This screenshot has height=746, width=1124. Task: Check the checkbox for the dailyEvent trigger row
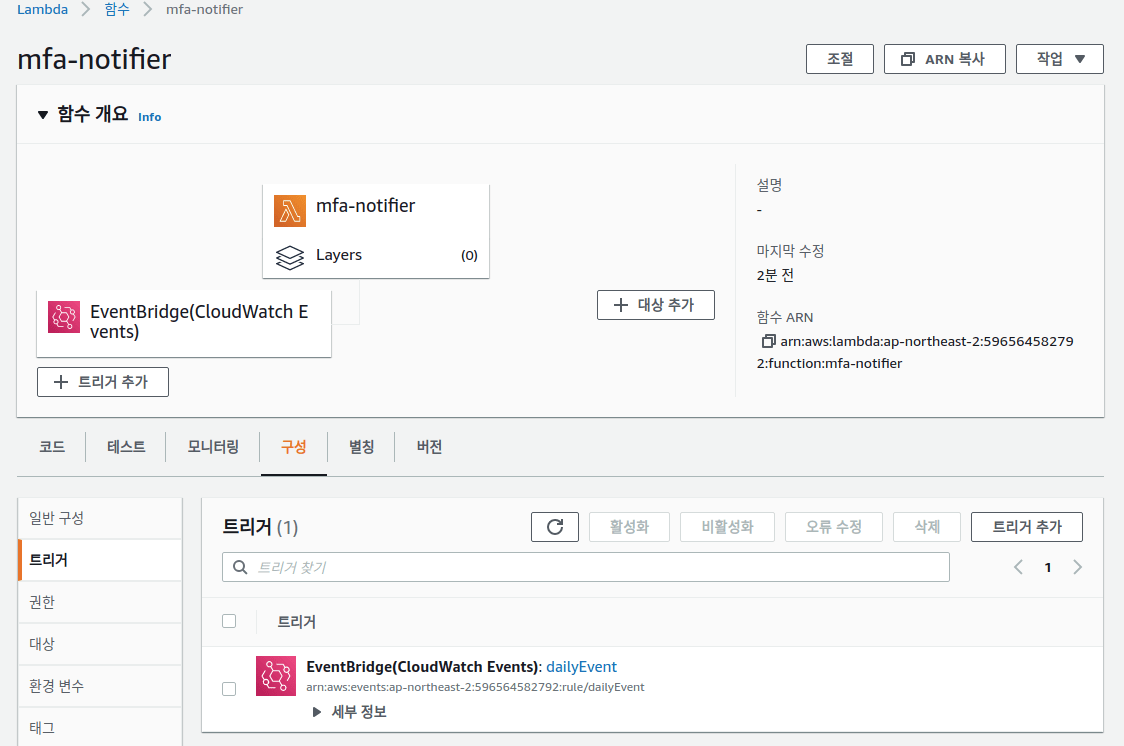pyautogui.click(x=229, y=689)
